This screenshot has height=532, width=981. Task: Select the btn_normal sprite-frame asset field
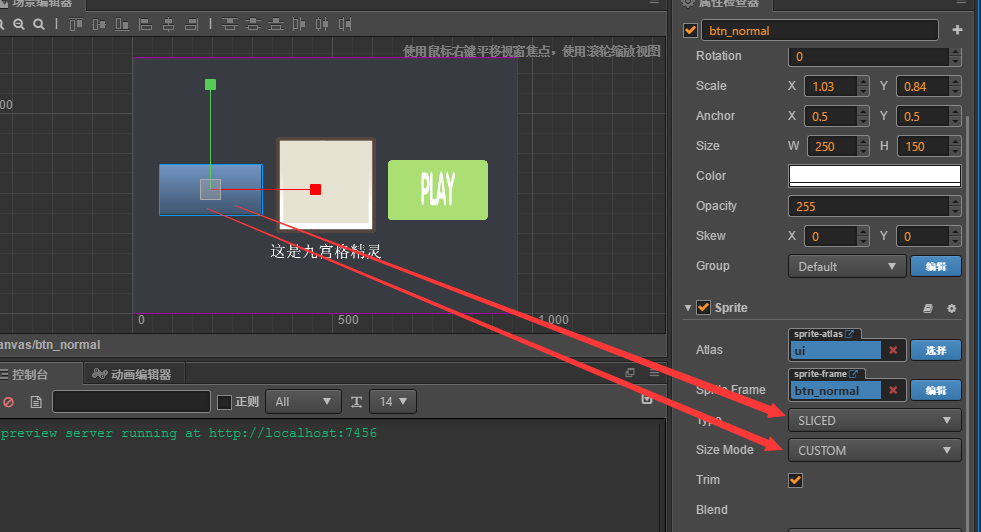tap(836, 391)
